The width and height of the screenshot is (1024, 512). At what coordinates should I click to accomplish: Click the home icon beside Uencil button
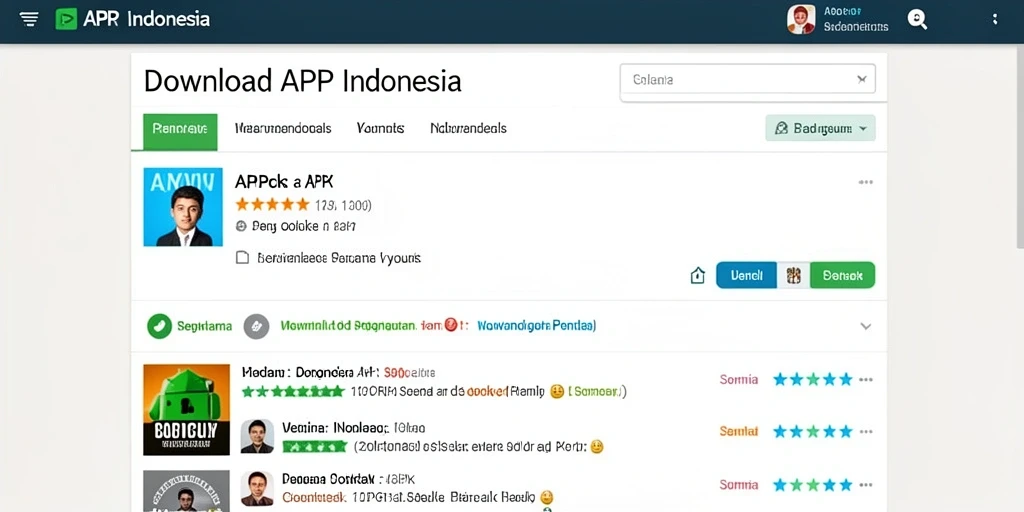[697, 276]
